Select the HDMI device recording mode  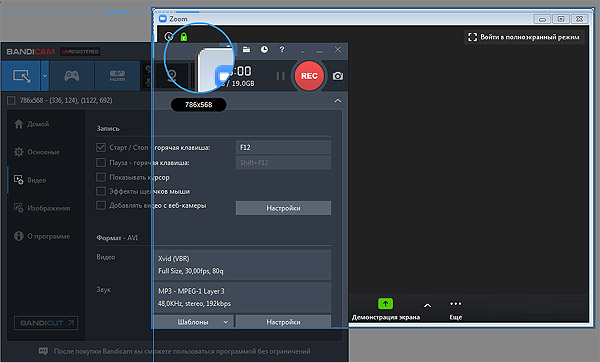pos(117,76)
